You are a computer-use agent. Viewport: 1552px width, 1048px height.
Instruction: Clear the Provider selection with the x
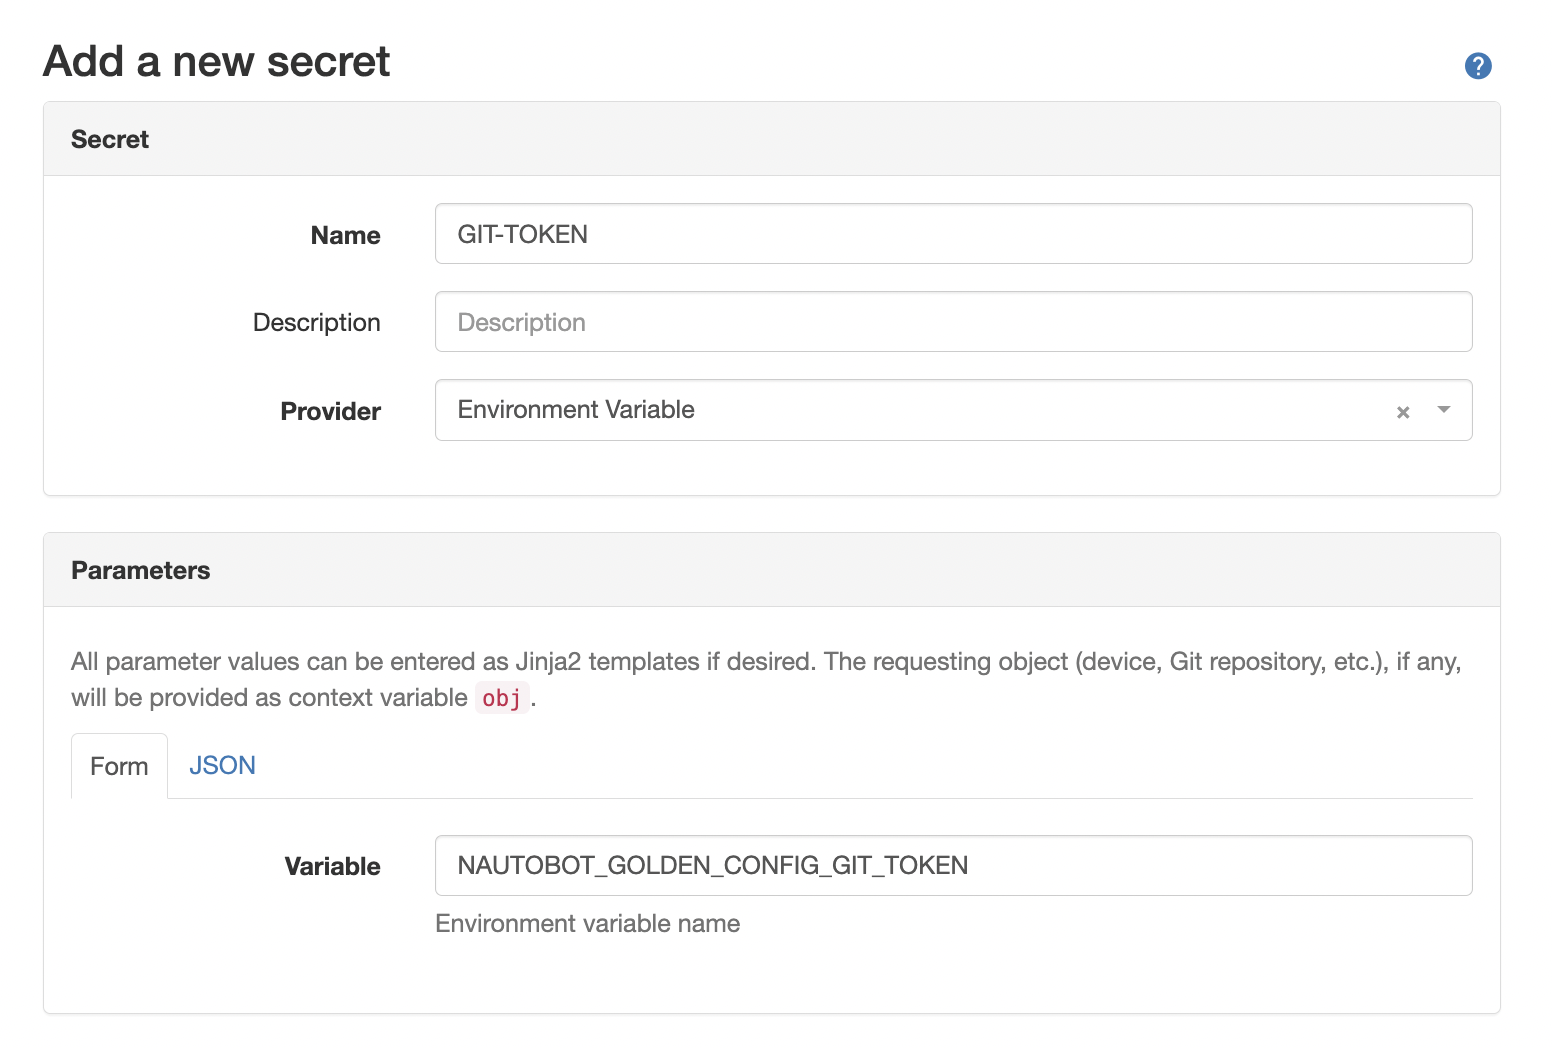pyautogui.click(x=1403, y=412)
